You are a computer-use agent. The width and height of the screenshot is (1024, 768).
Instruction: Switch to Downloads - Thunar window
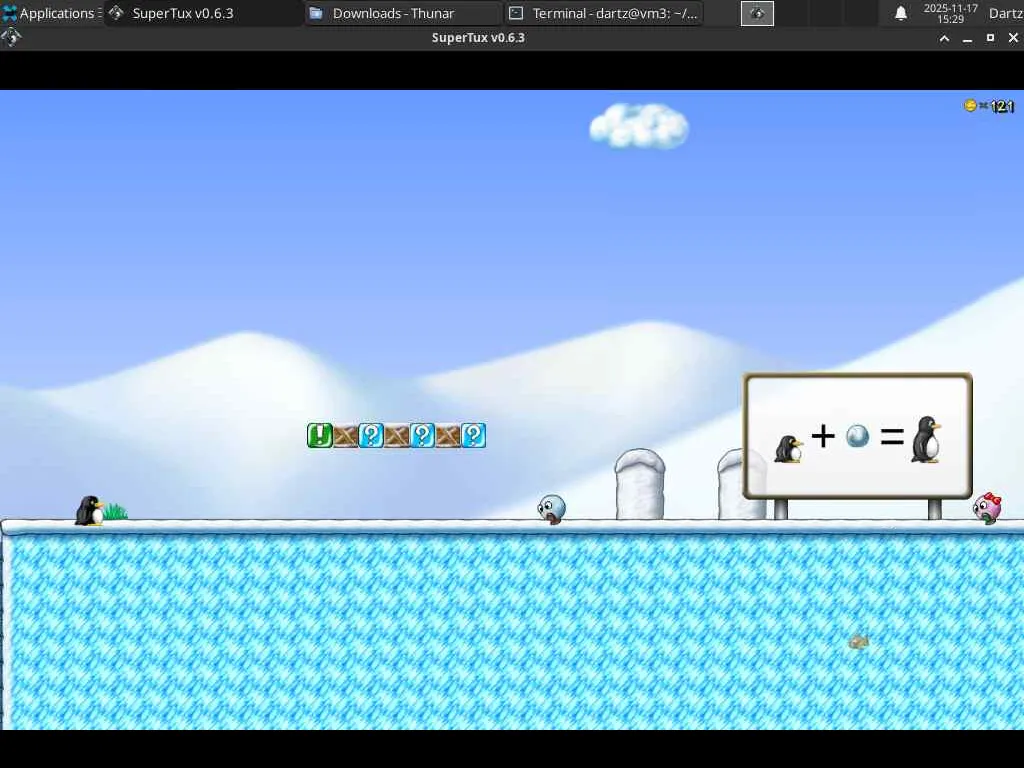[404, 13]
